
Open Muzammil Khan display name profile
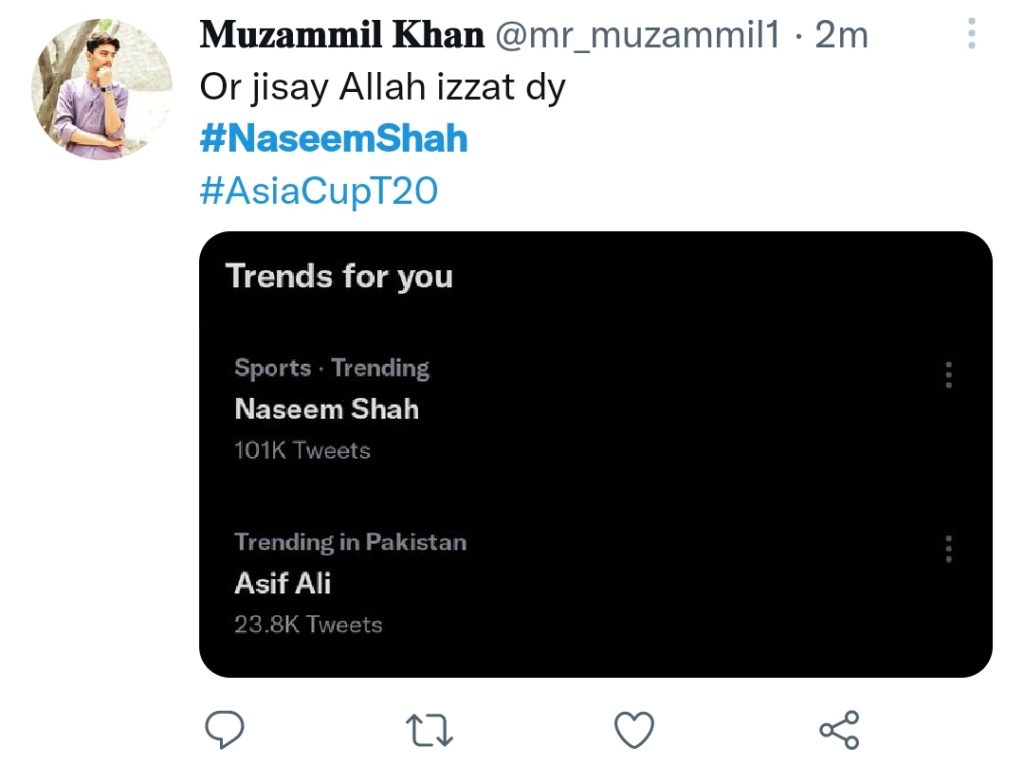coord(342,35)
